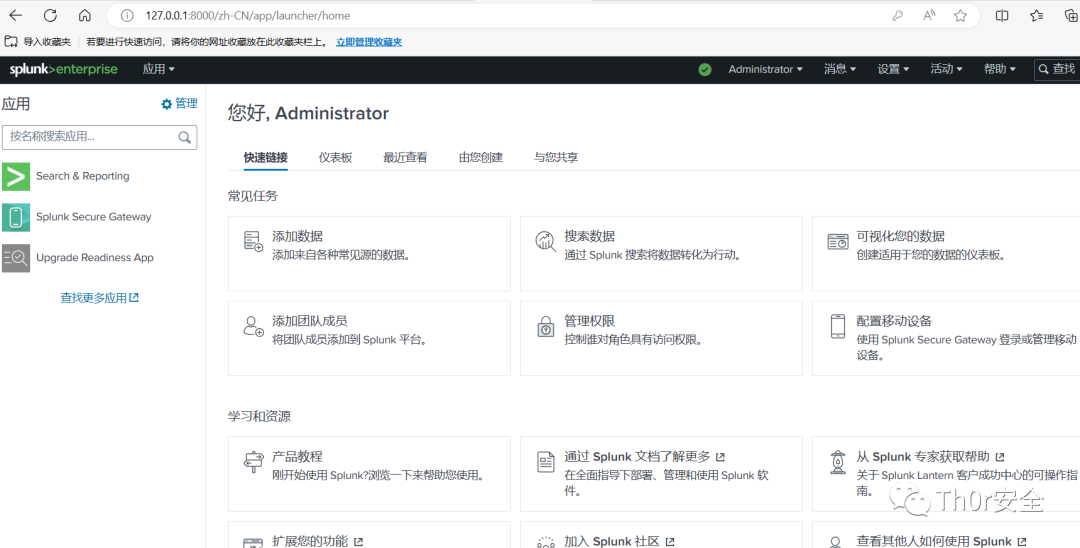Viewport: 1080px width, 548px height.
Task: Open 从 Splunk 专家获取帮助 link
Action: click(x=930, y=456)
